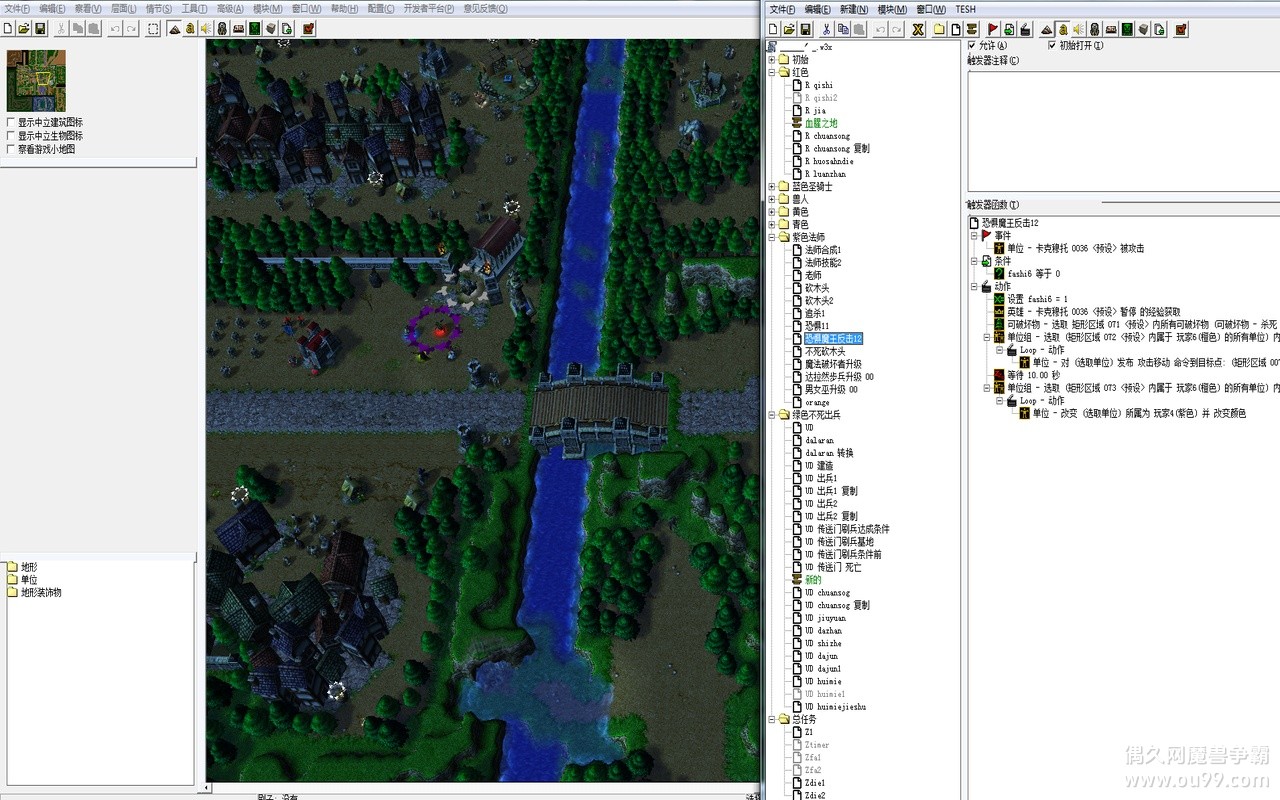
Task: Open Terrain Editor from main toolbar
Action: click(x=174, y=29)
